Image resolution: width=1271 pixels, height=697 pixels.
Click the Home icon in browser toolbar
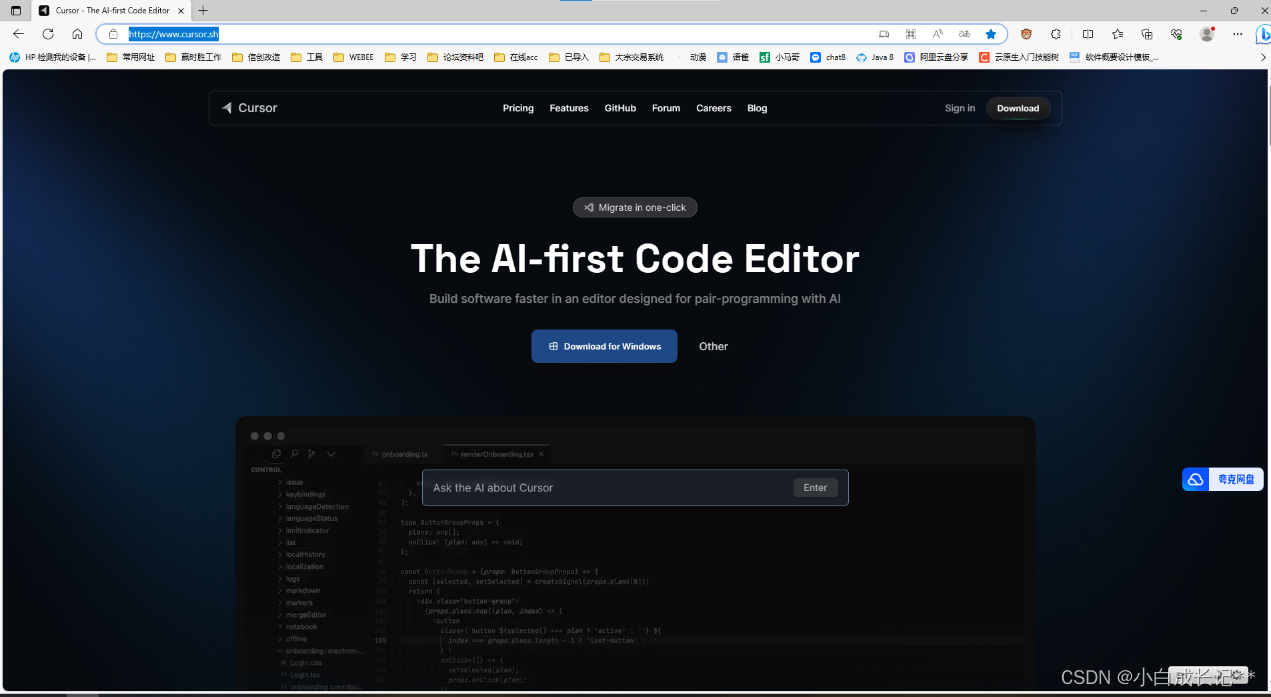click(77, 33)
